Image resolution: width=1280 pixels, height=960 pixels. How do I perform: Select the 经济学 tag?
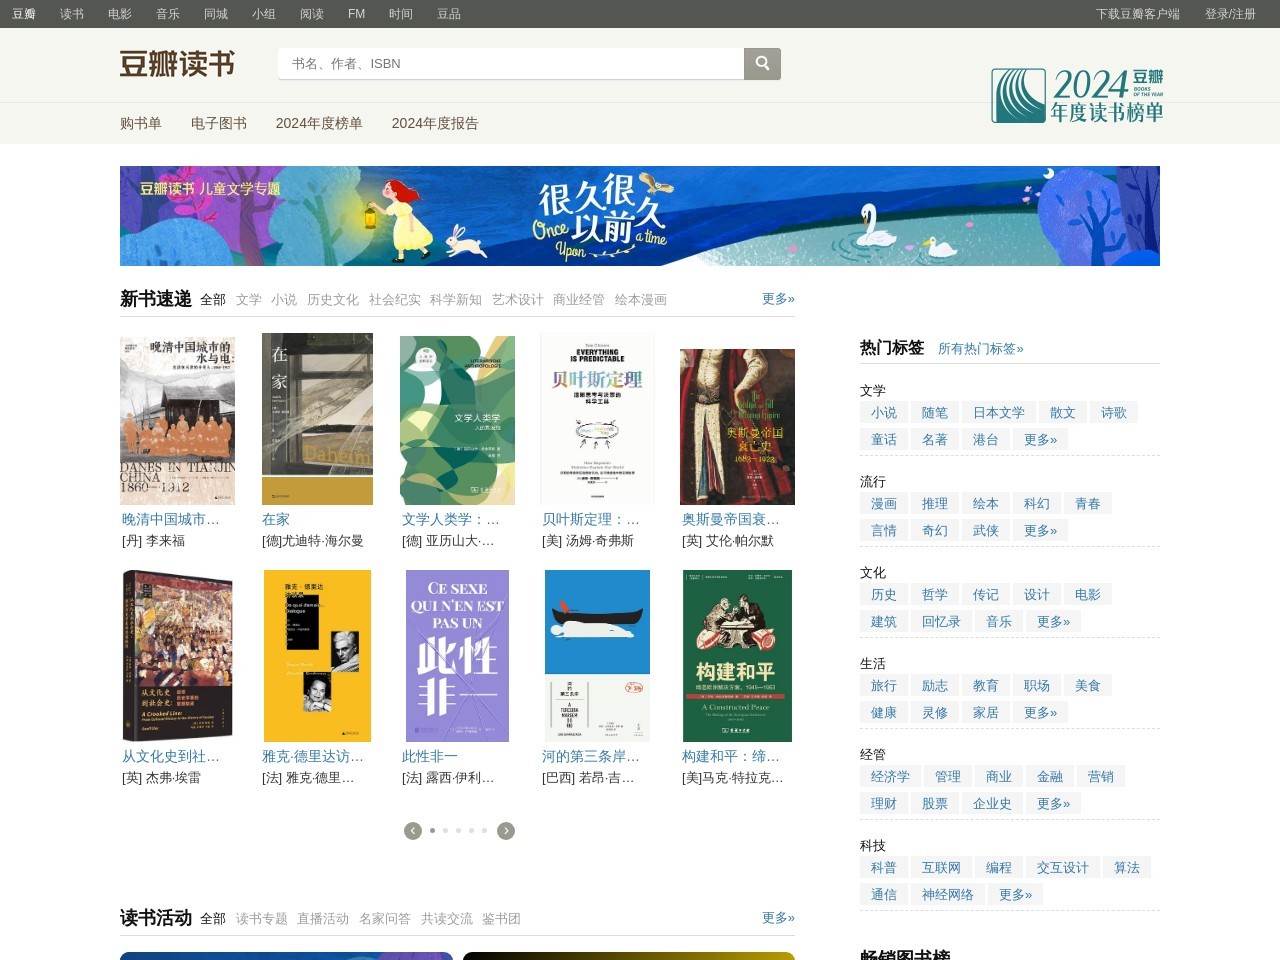coord(890,776)
